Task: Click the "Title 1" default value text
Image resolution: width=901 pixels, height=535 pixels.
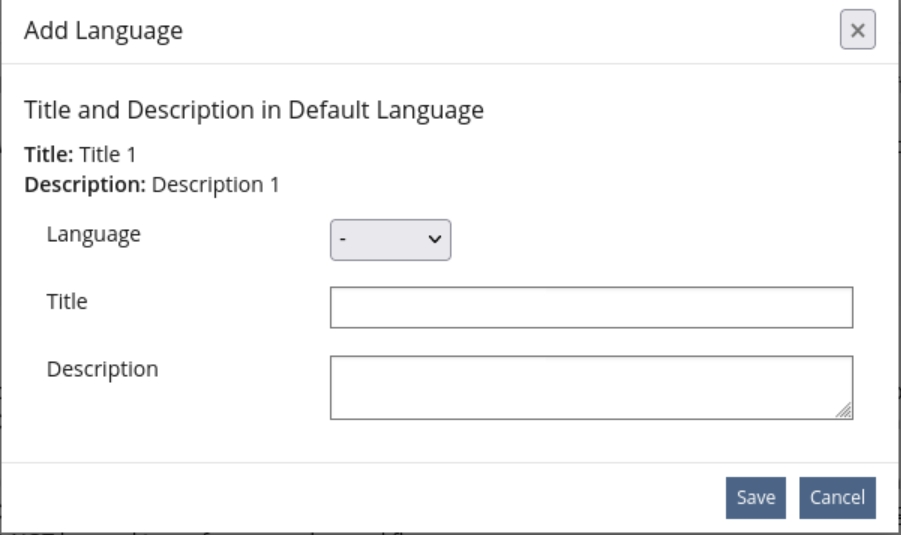Action: click(x=107, y=155)
